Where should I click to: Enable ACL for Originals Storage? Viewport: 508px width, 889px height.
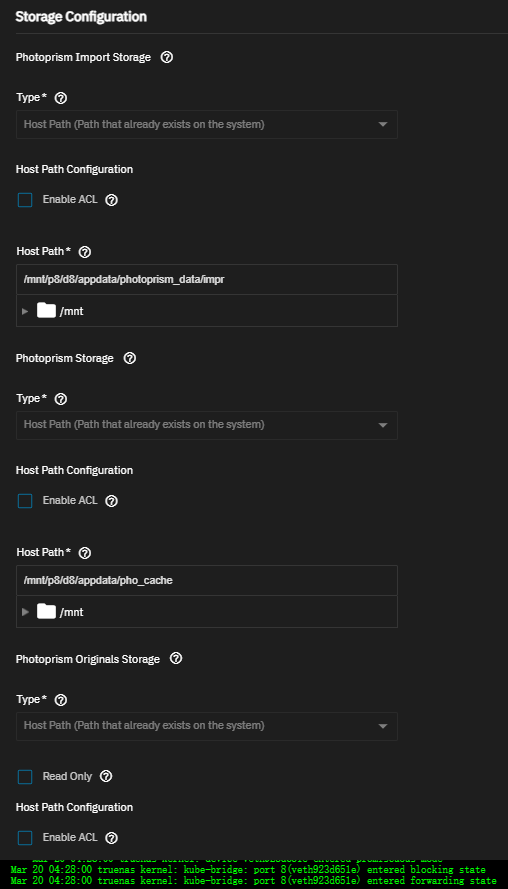pyautogui.click(x=25, y=838)
